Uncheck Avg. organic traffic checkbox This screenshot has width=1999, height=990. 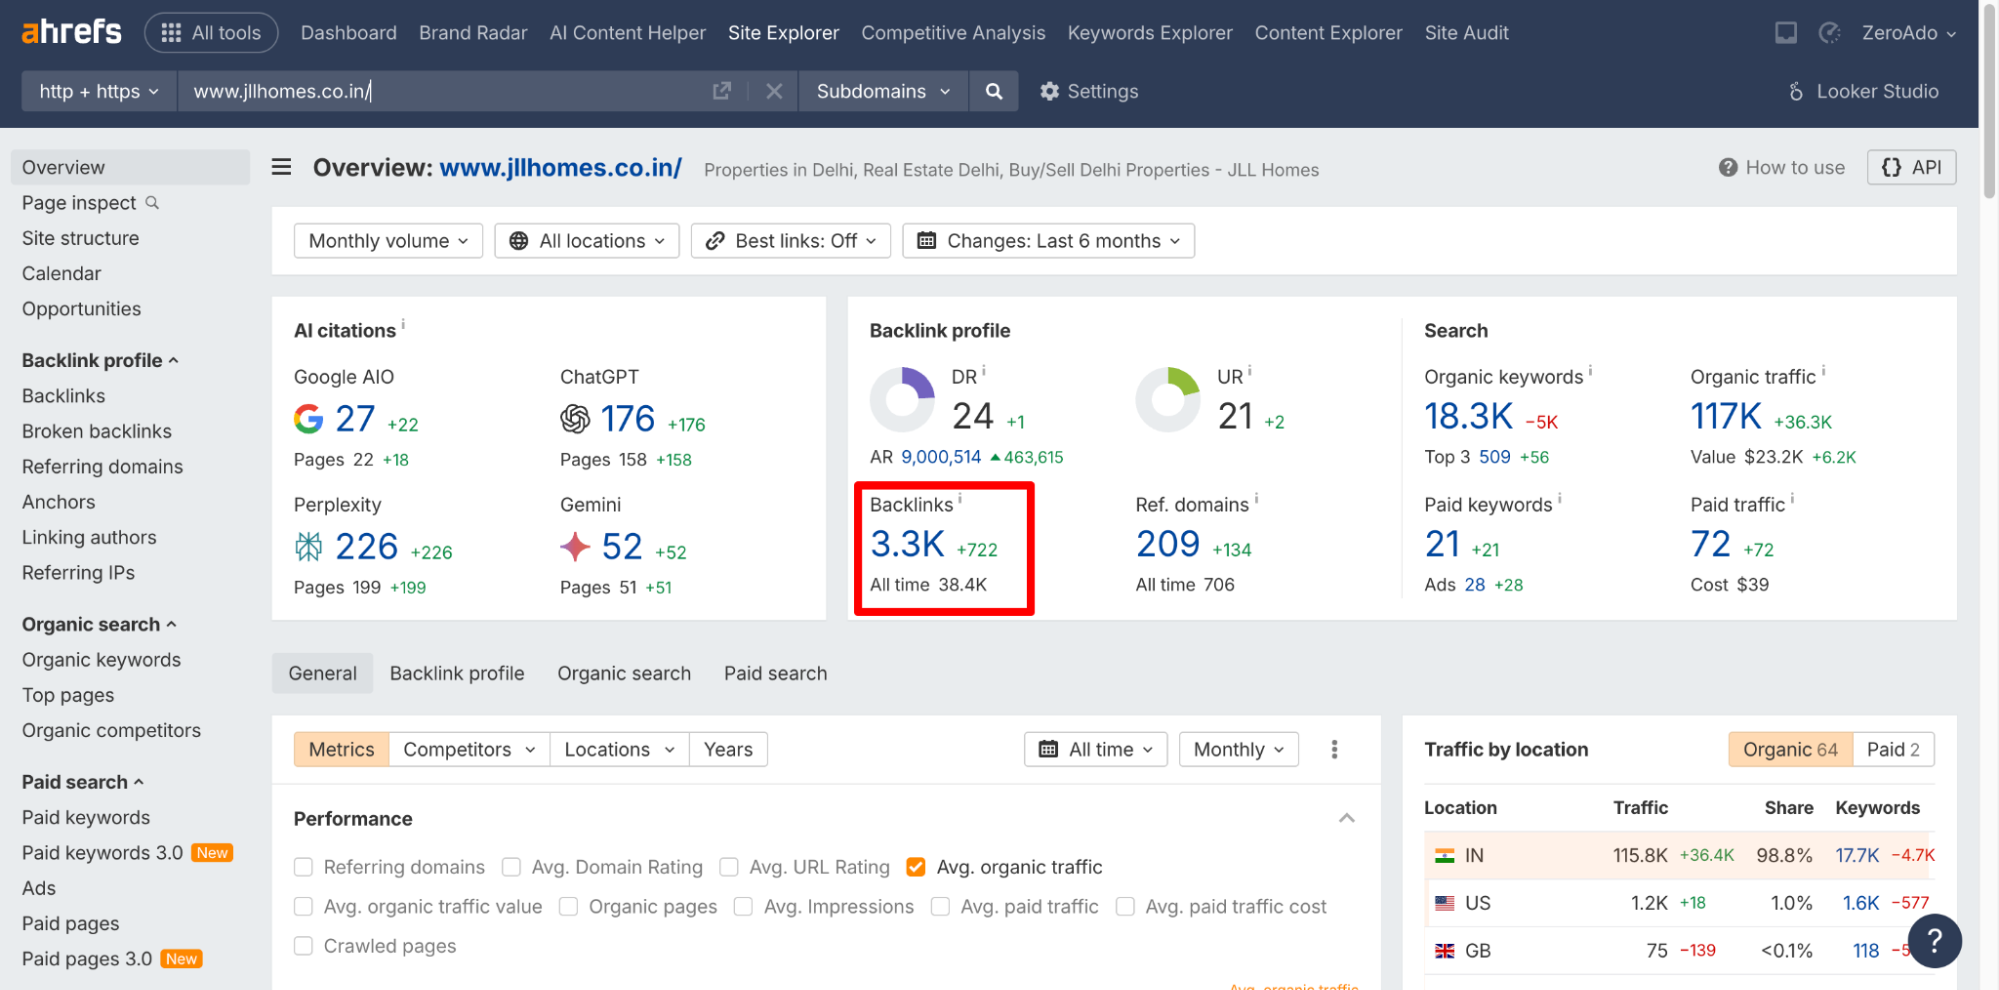[x=915, y=867]
